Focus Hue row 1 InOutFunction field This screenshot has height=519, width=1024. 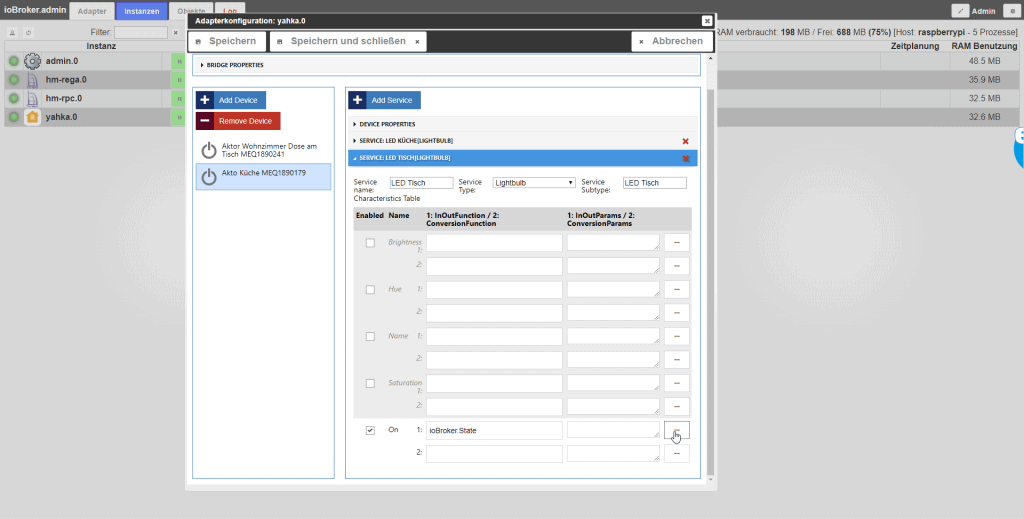pos(494,290)
